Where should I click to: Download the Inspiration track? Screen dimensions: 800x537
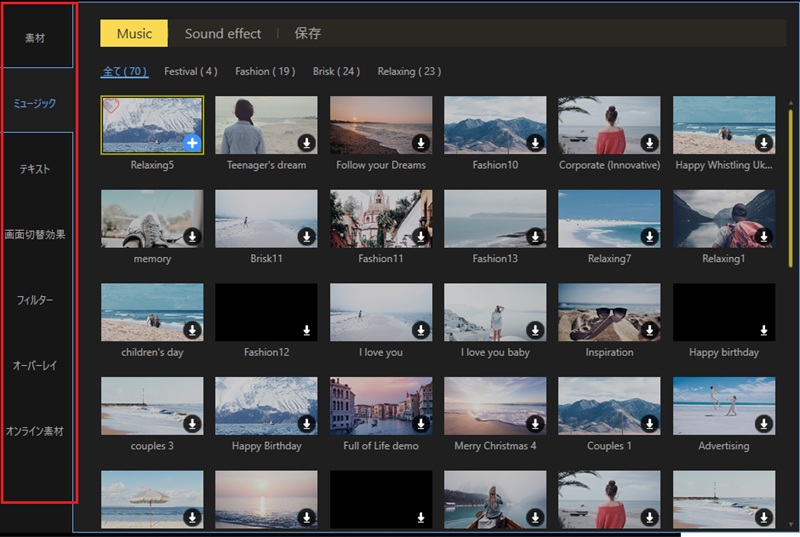coord(649,330)
